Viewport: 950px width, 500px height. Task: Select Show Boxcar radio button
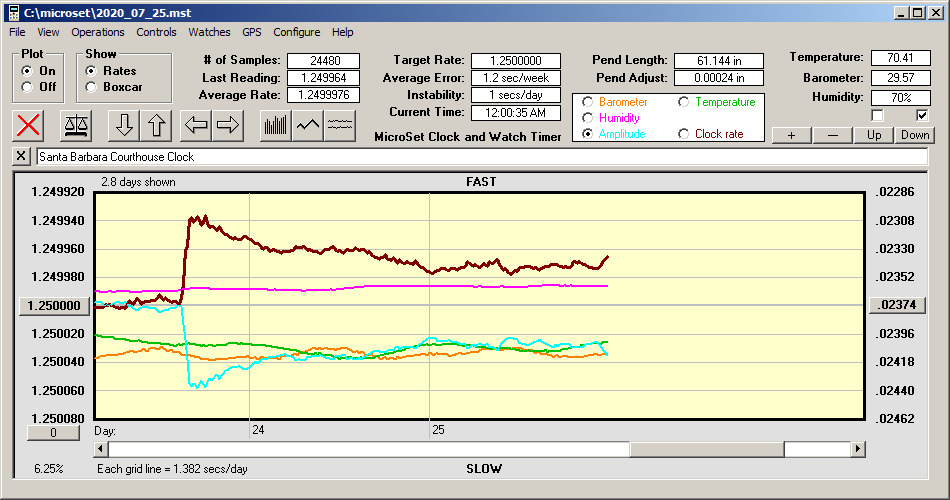click(x=91, y=87)
